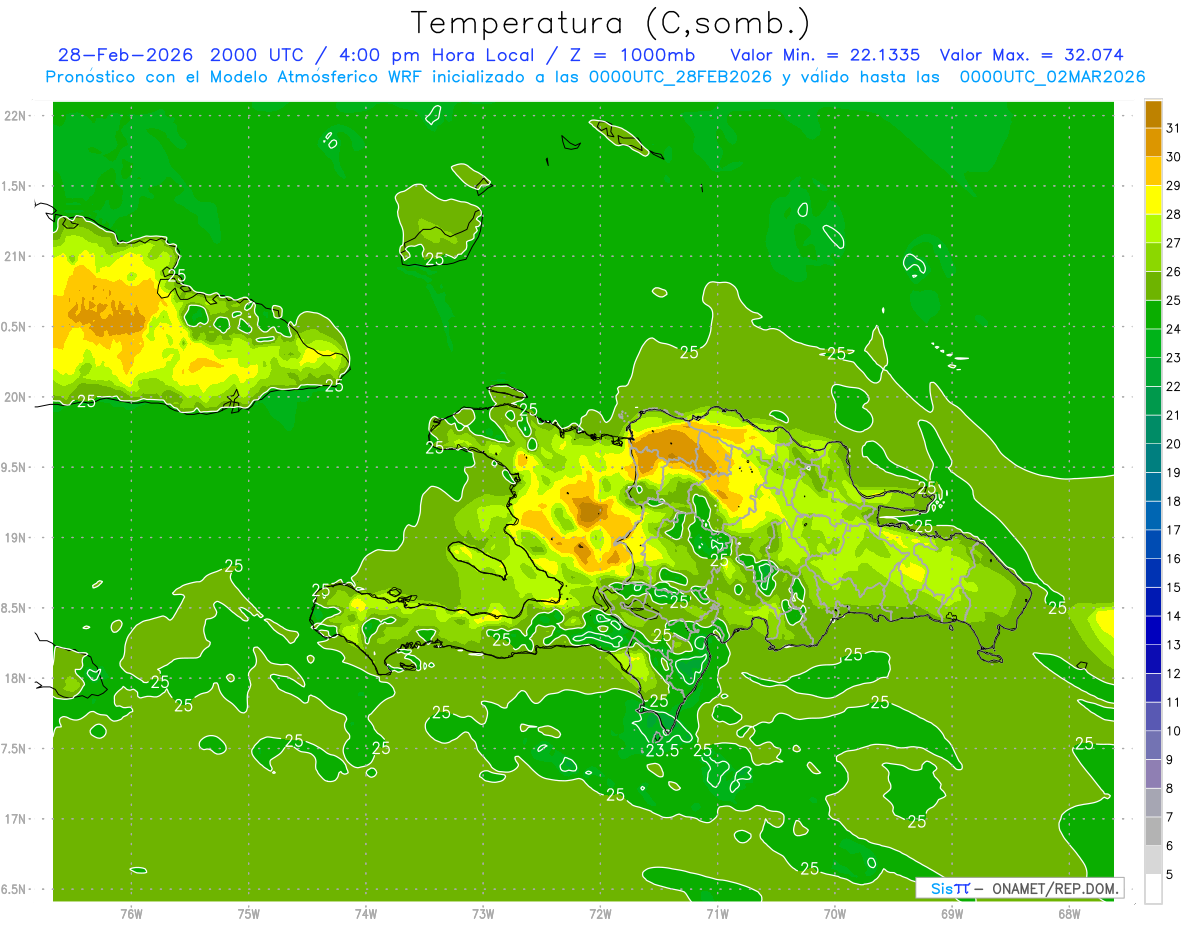1200x927 pixels.
Task: Click 'Valor Max. = 32.074' in the header
Action: 1033,55
